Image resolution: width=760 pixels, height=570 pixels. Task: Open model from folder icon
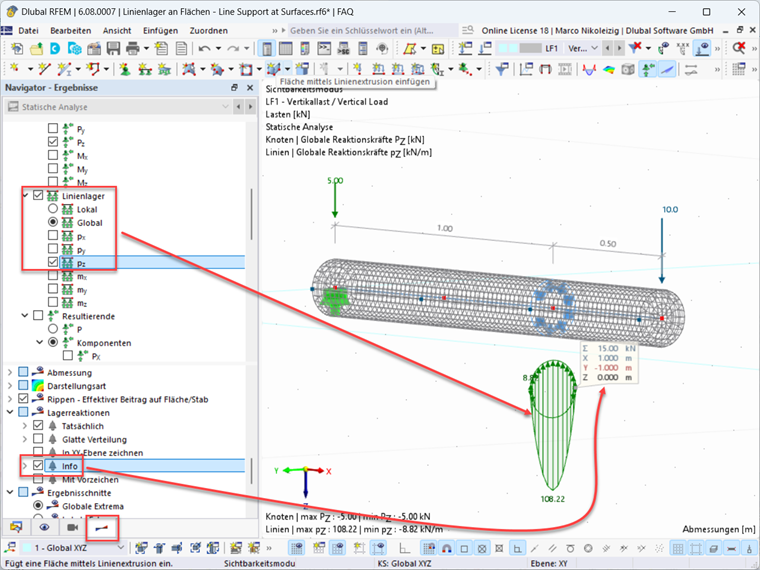[36, 48]
